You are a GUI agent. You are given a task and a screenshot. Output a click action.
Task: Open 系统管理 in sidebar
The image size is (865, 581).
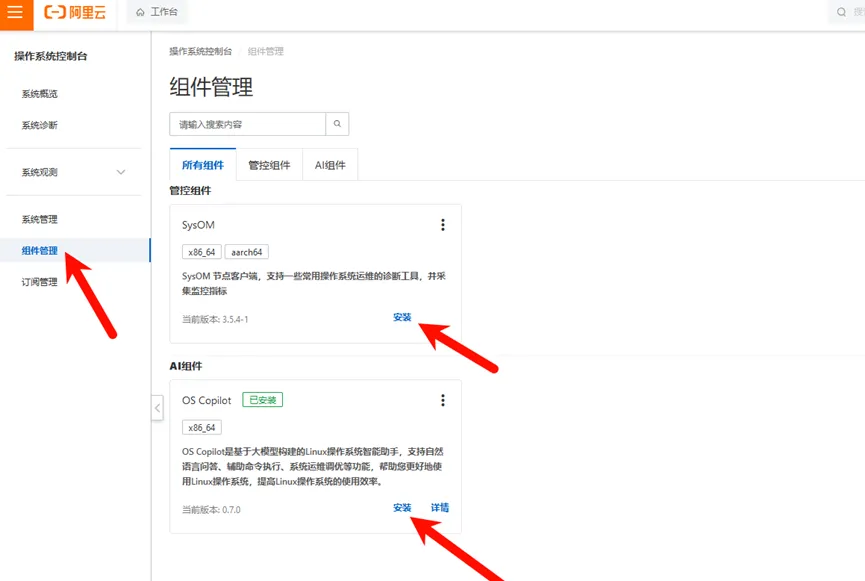pos(40,220)
